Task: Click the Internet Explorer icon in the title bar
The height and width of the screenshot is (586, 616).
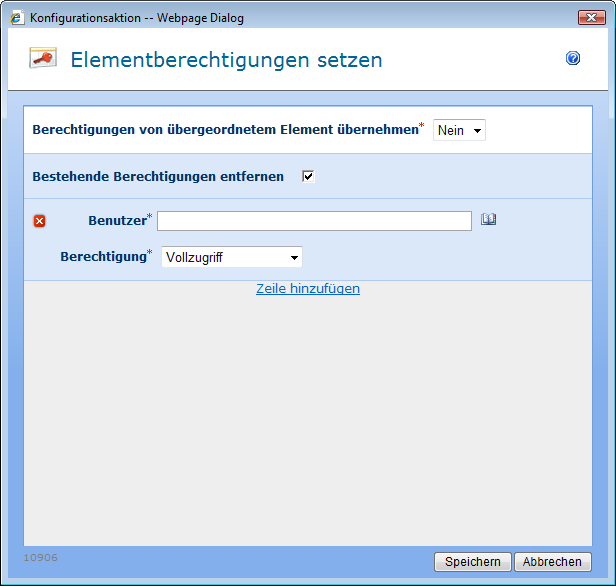Action: pos(16,18)
